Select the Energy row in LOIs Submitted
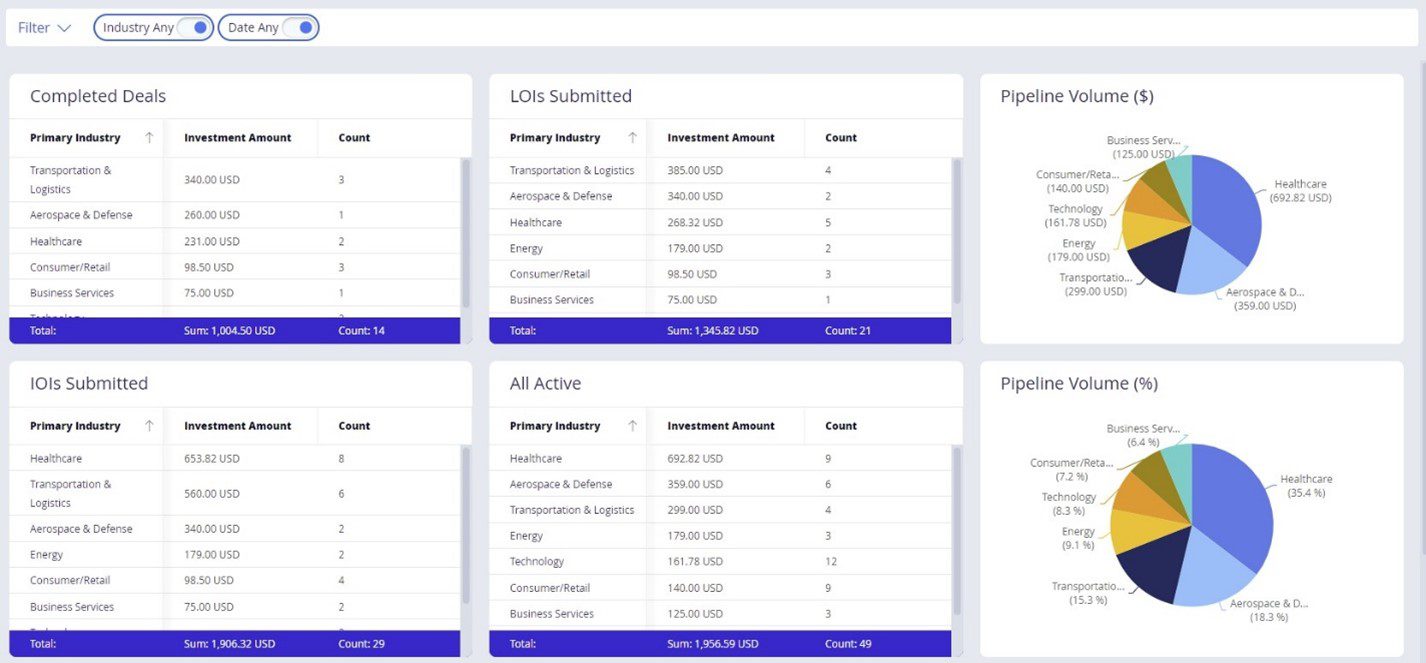This screenshot has height=663, width=1426. pyautogui.click(x=720, y=249)
